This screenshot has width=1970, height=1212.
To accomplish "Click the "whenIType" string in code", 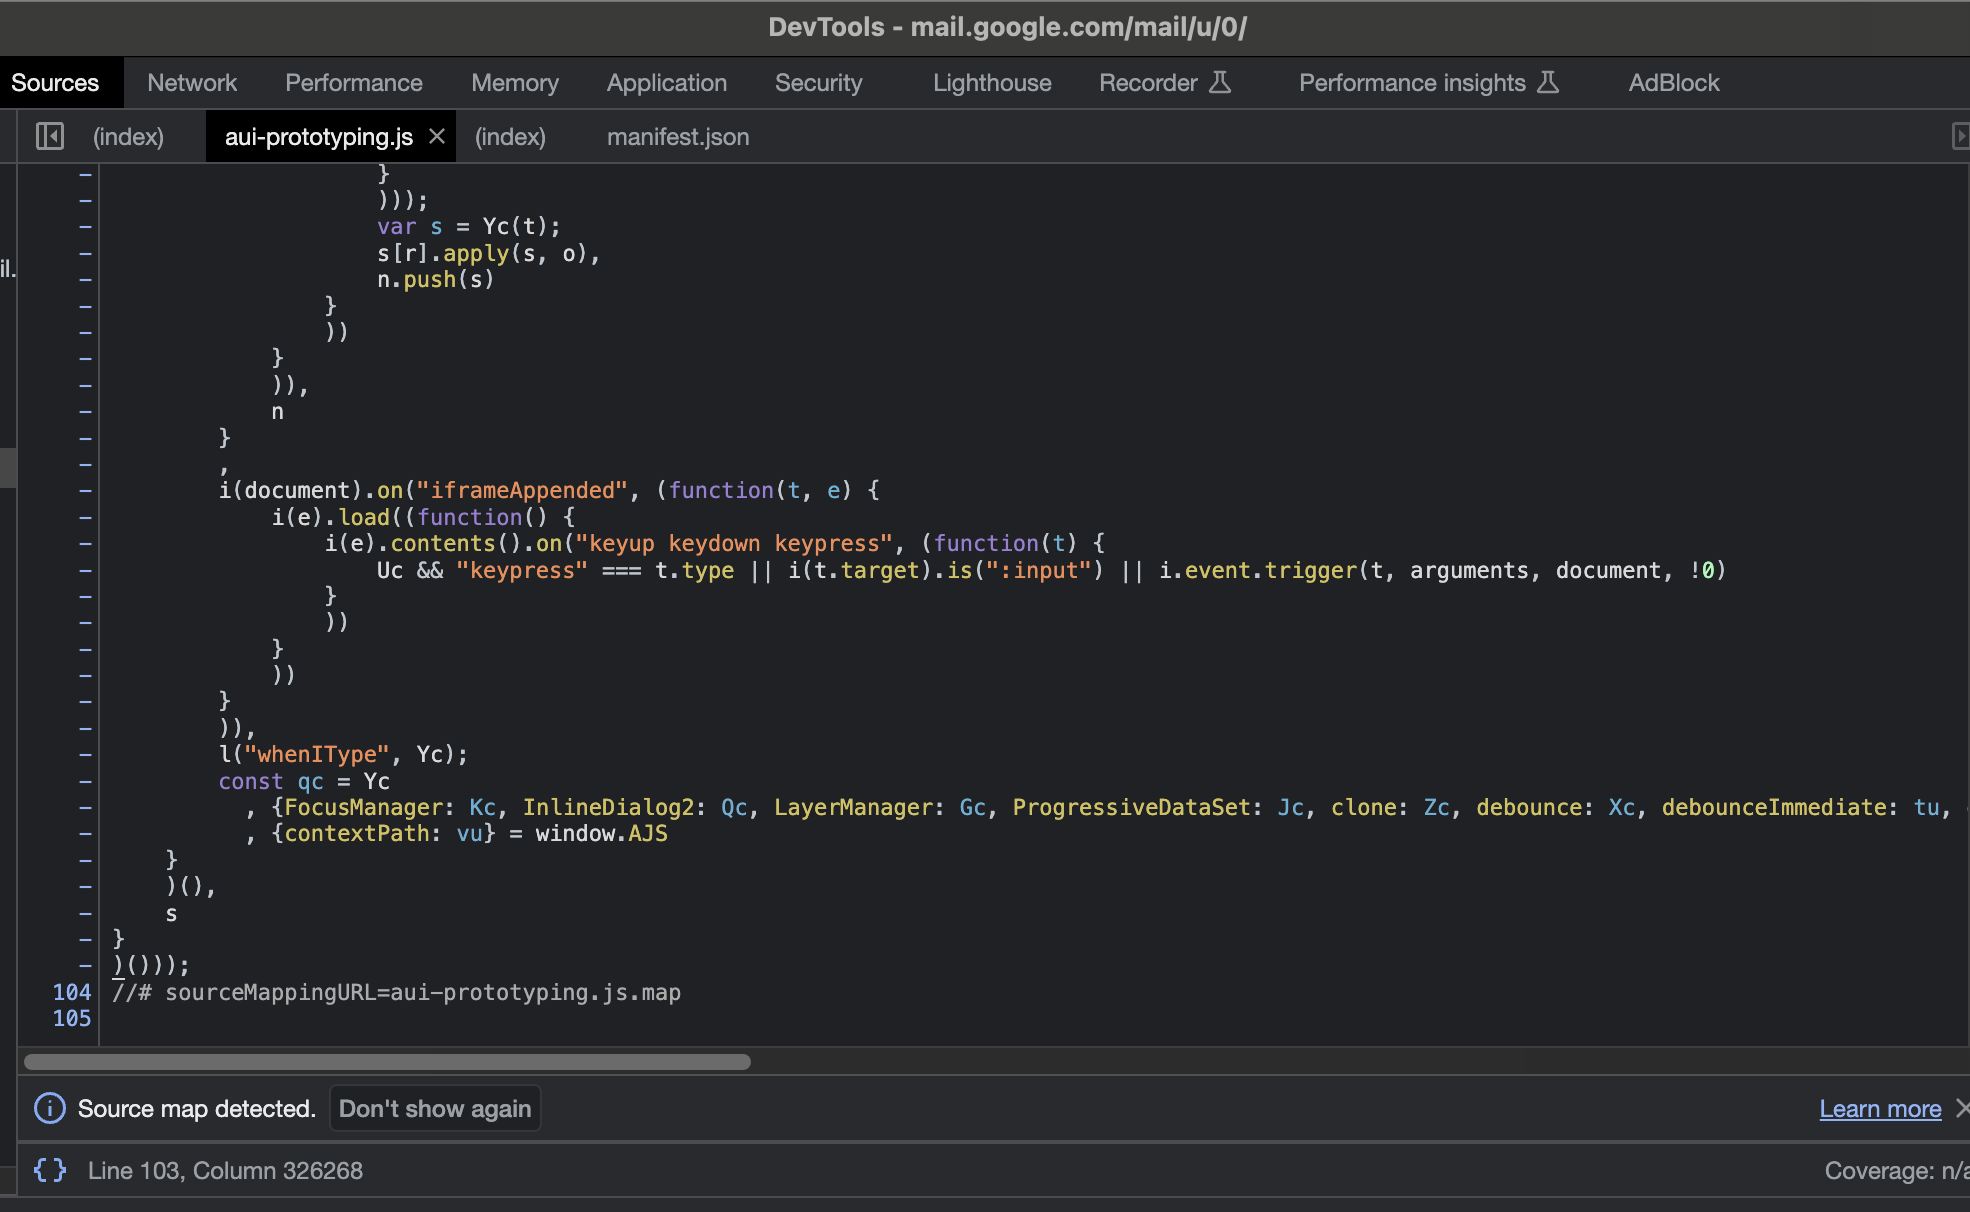I will click(x=317, y=754).
